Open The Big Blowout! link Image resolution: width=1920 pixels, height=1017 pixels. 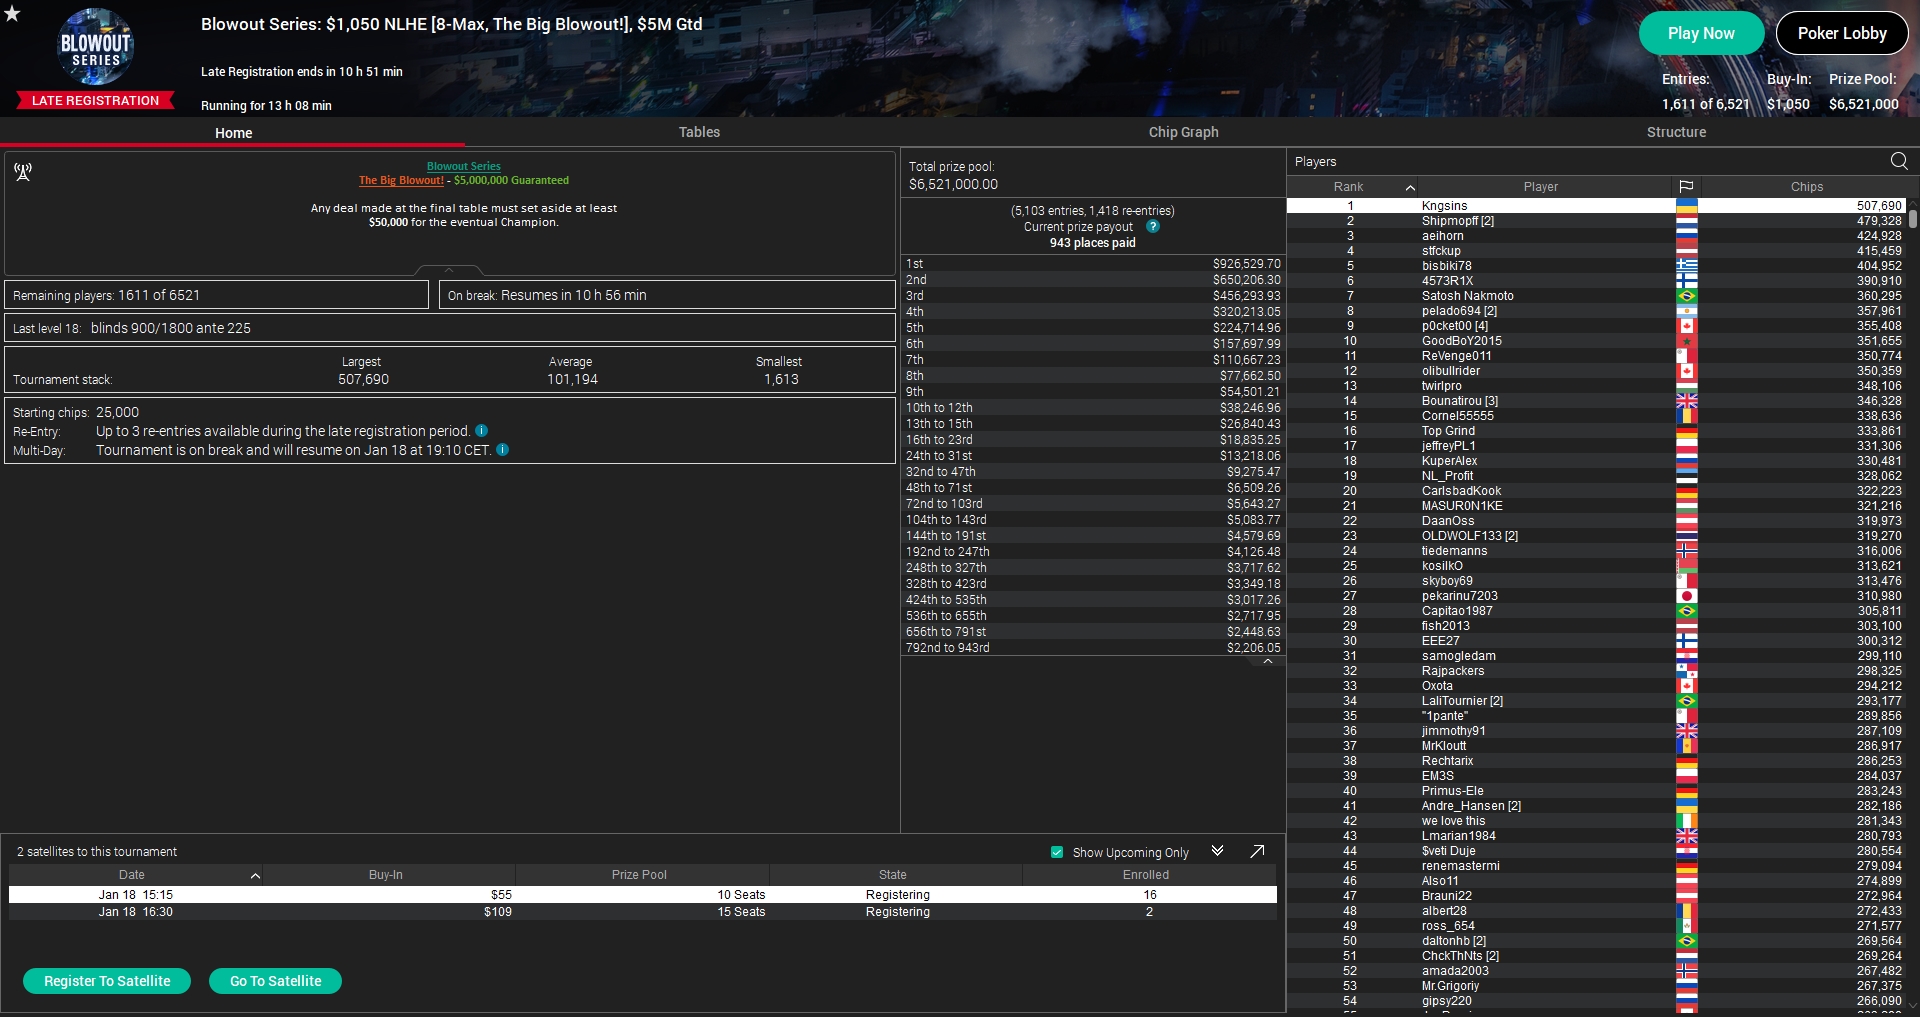point(401,180)
